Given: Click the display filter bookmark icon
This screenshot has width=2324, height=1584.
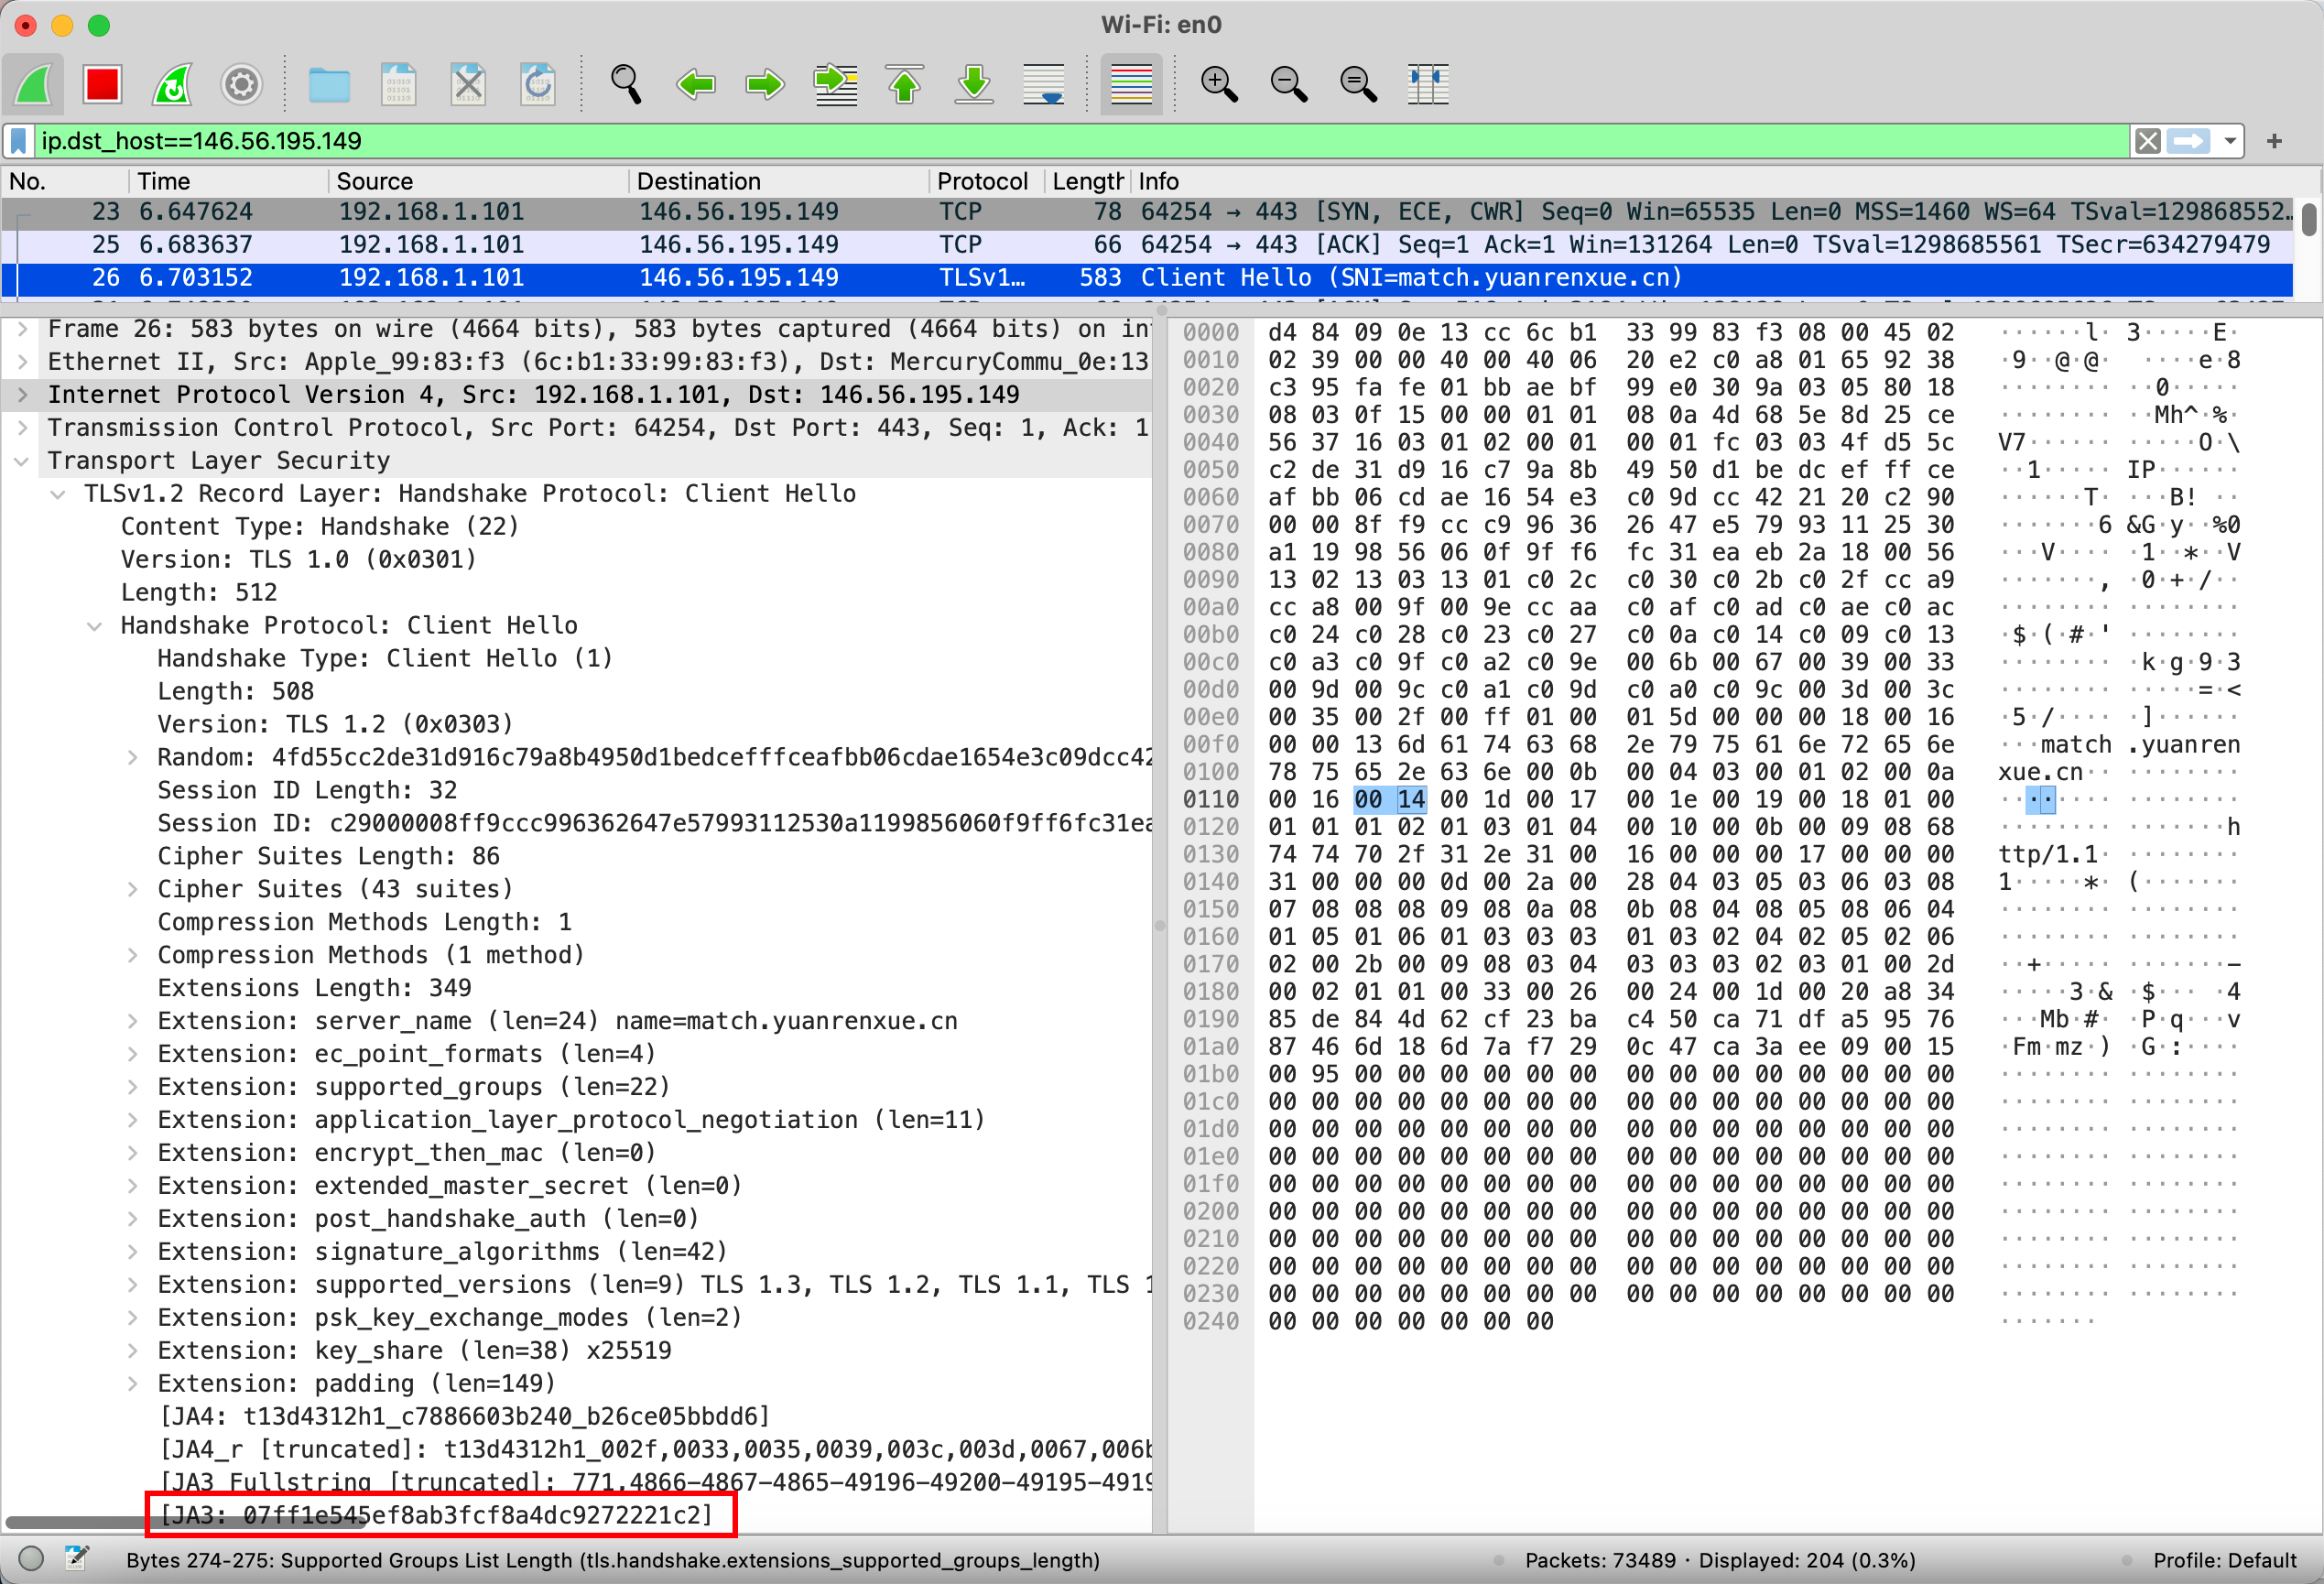Looking at the screenshot, I should click(x=18, y=141).
